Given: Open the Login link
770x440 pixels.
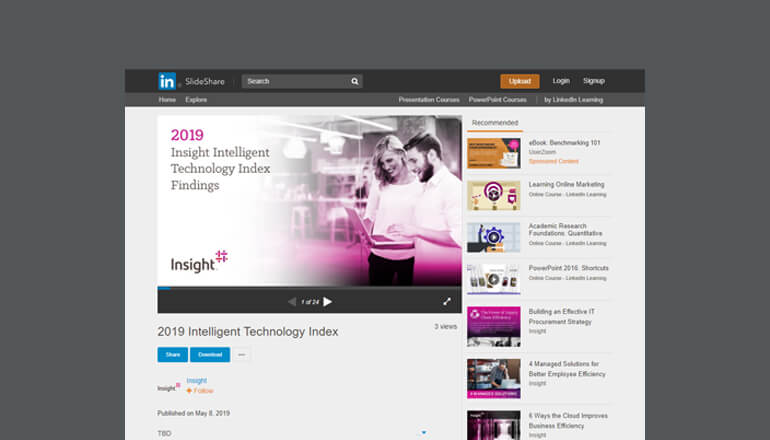Looking at the screenshot, I should [x=561, y=81].
